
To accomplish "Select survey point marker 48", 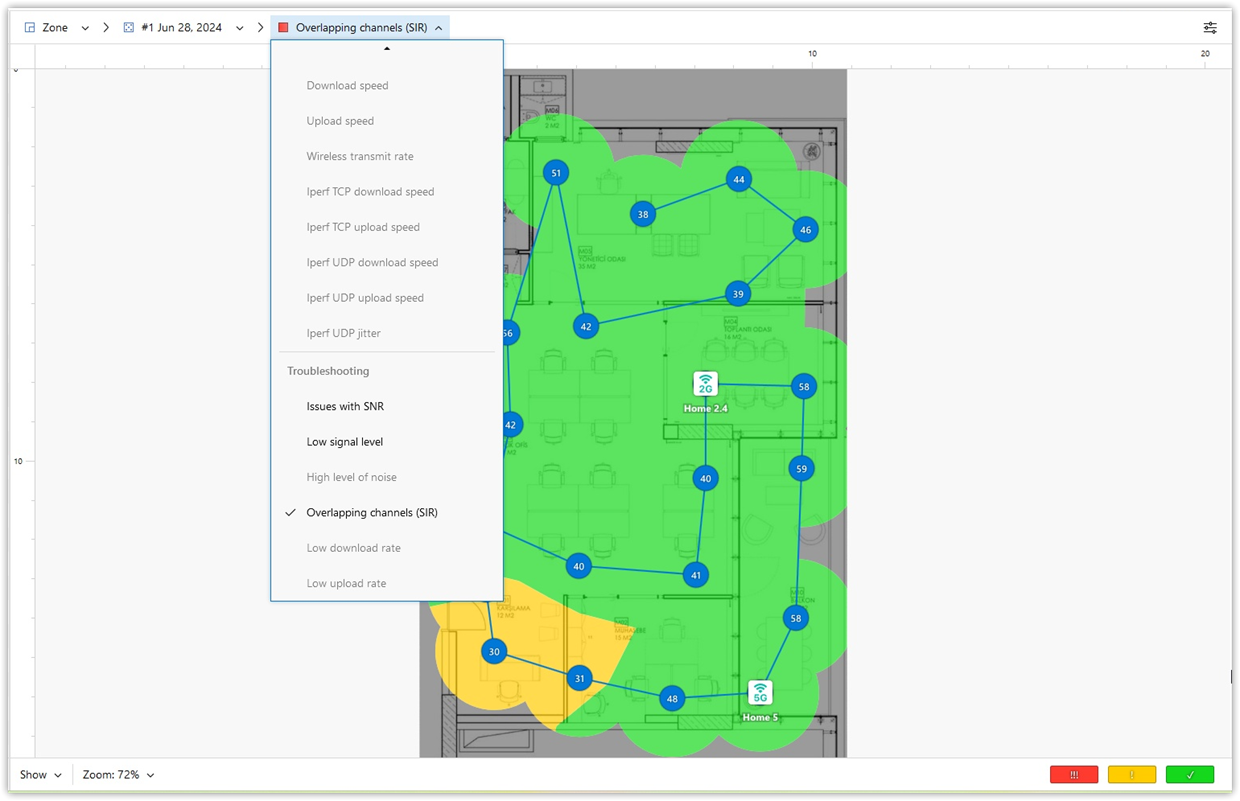I will (672, 699).
